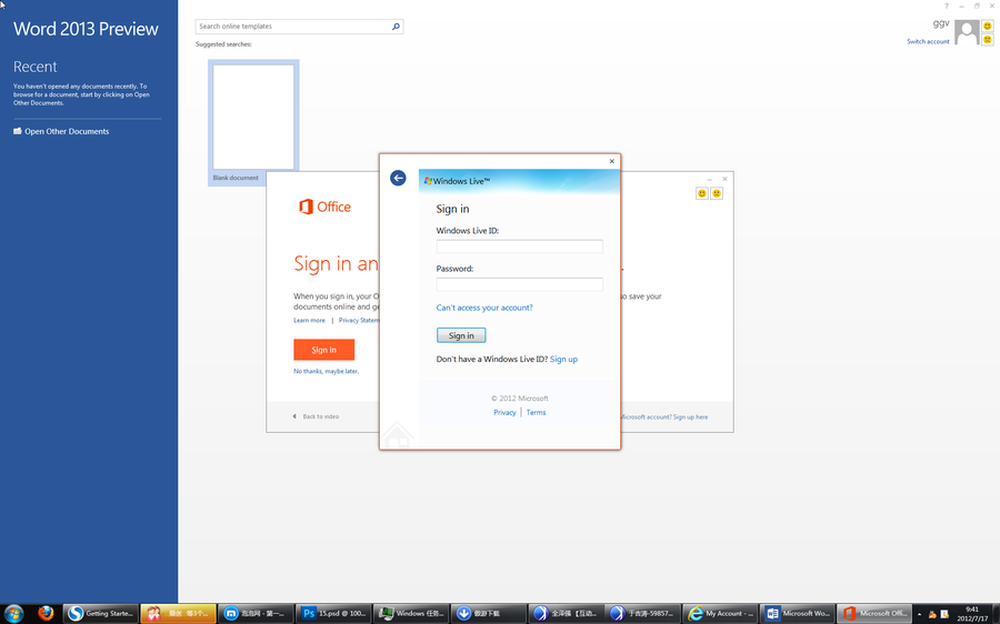Click the orange Sign in button in Office window
1000x624 pixels.
pos(324,350)
